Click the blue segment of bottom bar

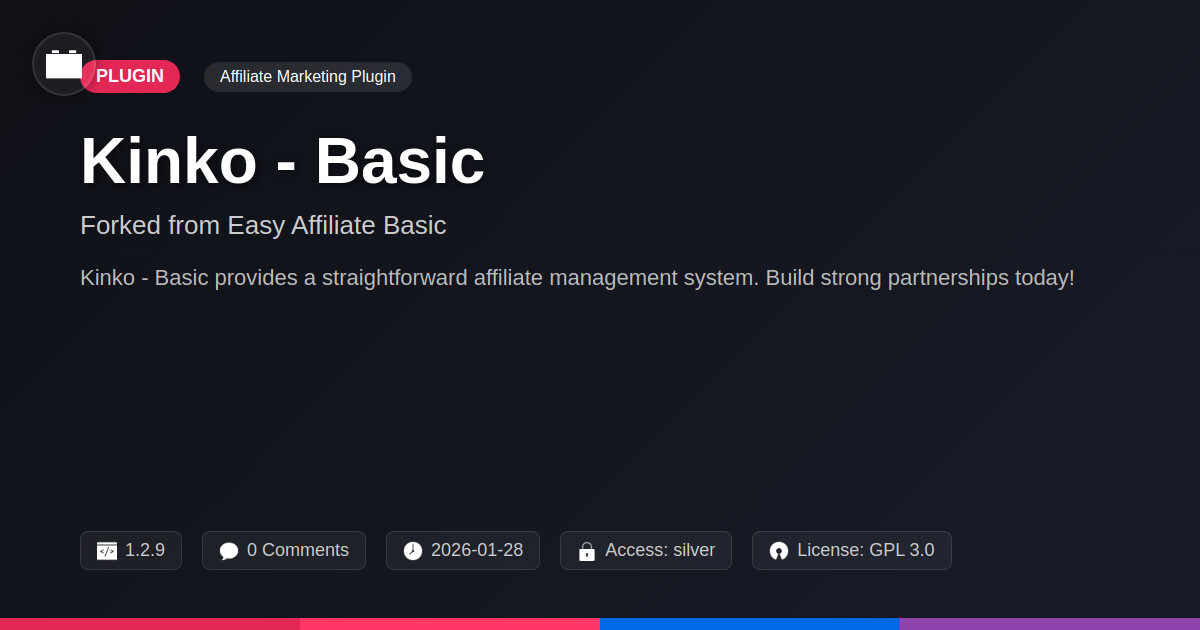click(x=750, y=623)
